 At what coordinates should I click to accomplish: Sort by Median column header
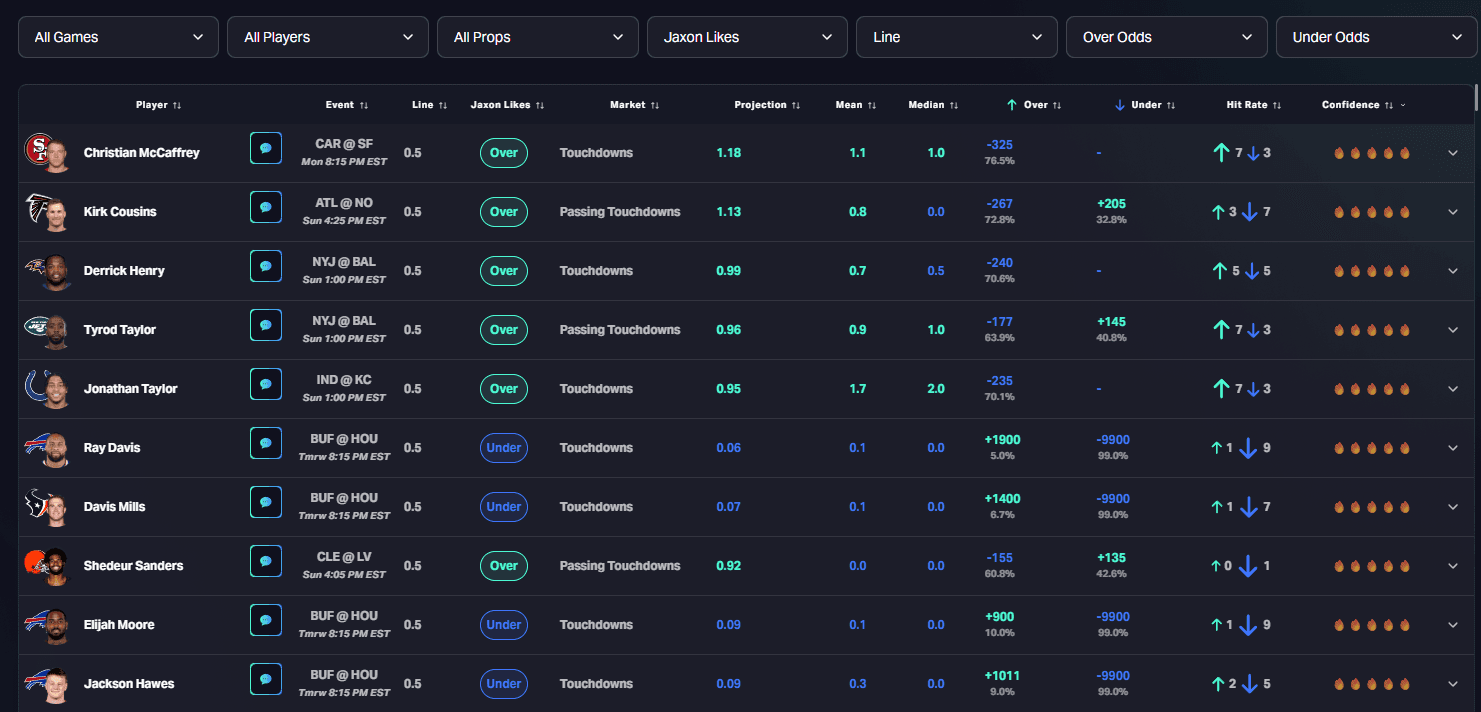click(934, 105)
